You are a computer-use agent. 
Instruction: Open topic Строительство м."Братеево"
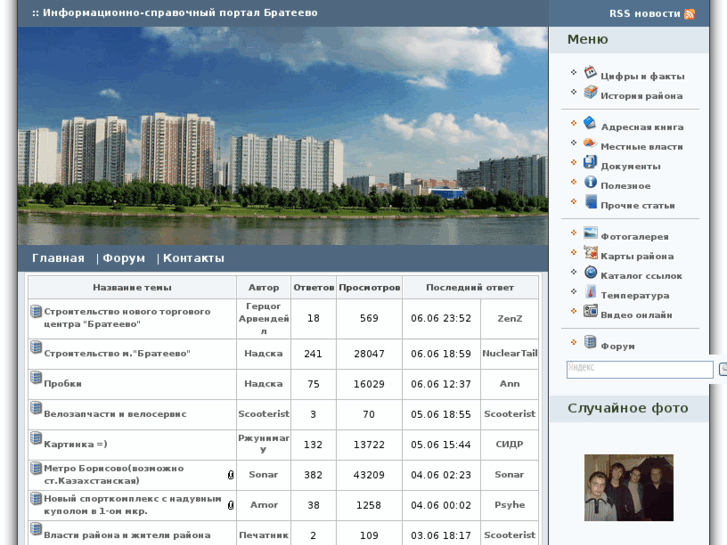[x=117, y=353]
